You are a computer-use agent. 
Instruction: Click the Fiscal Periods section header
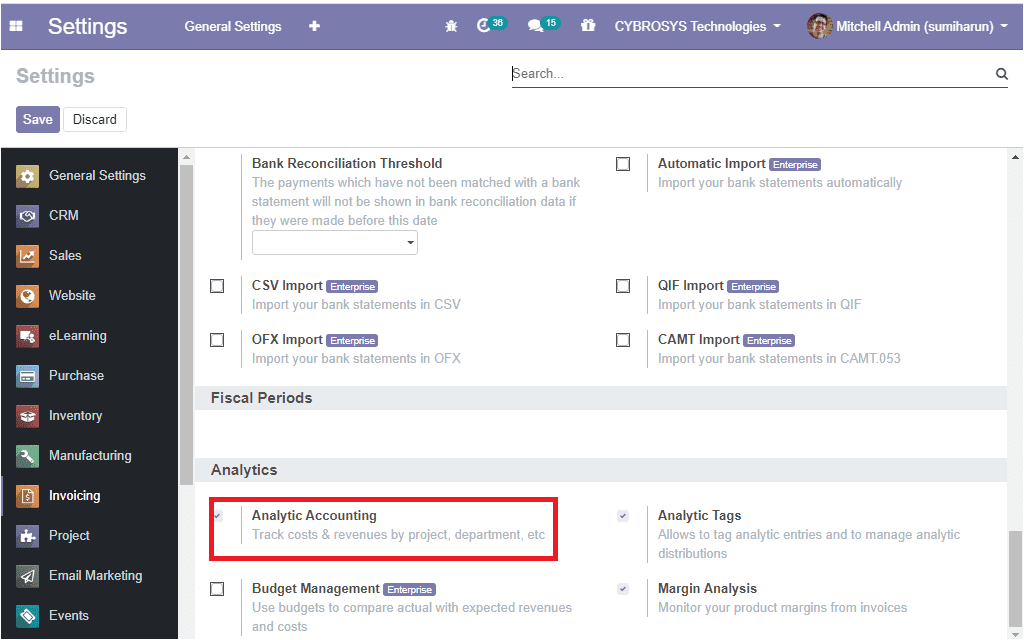600,398
